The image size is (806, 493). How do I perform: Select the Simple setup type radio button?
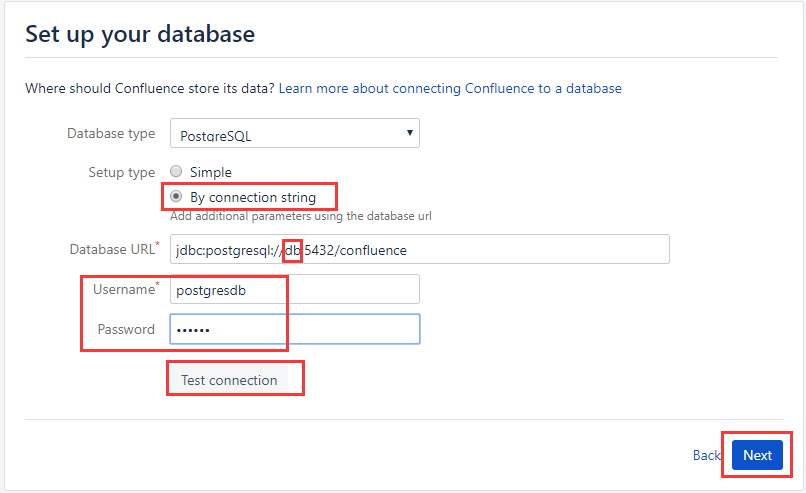[176, 171]
